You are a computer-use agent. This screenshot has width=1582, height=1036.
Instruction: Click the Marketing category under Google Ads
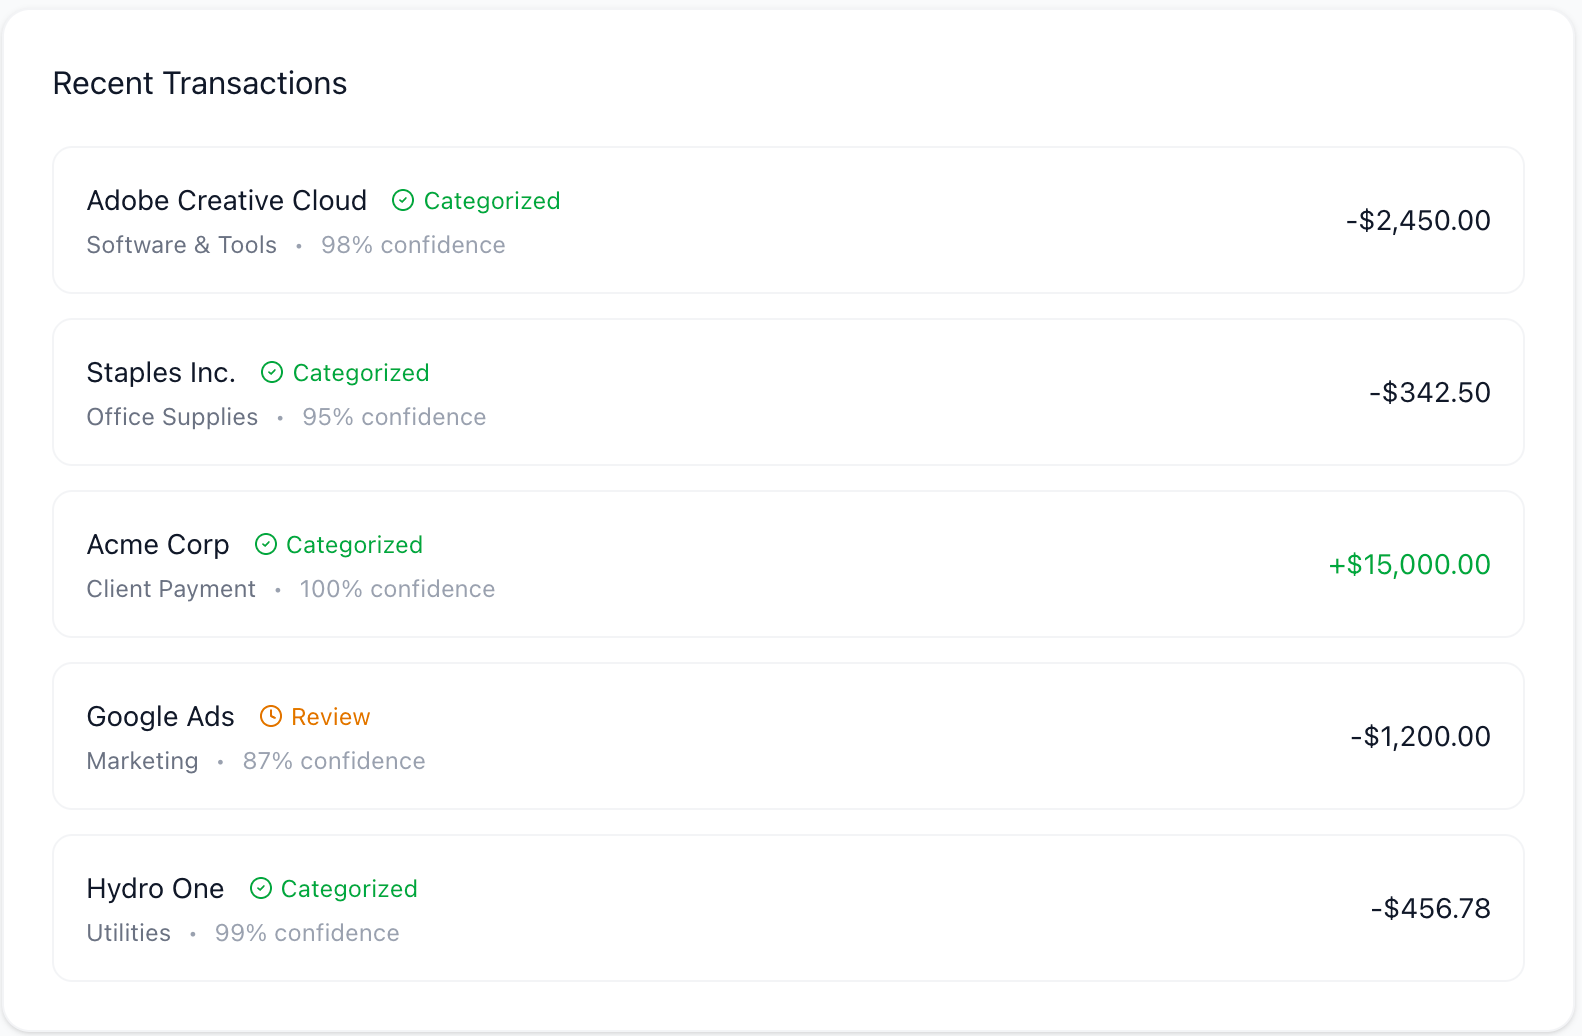(x=143, y=761)
